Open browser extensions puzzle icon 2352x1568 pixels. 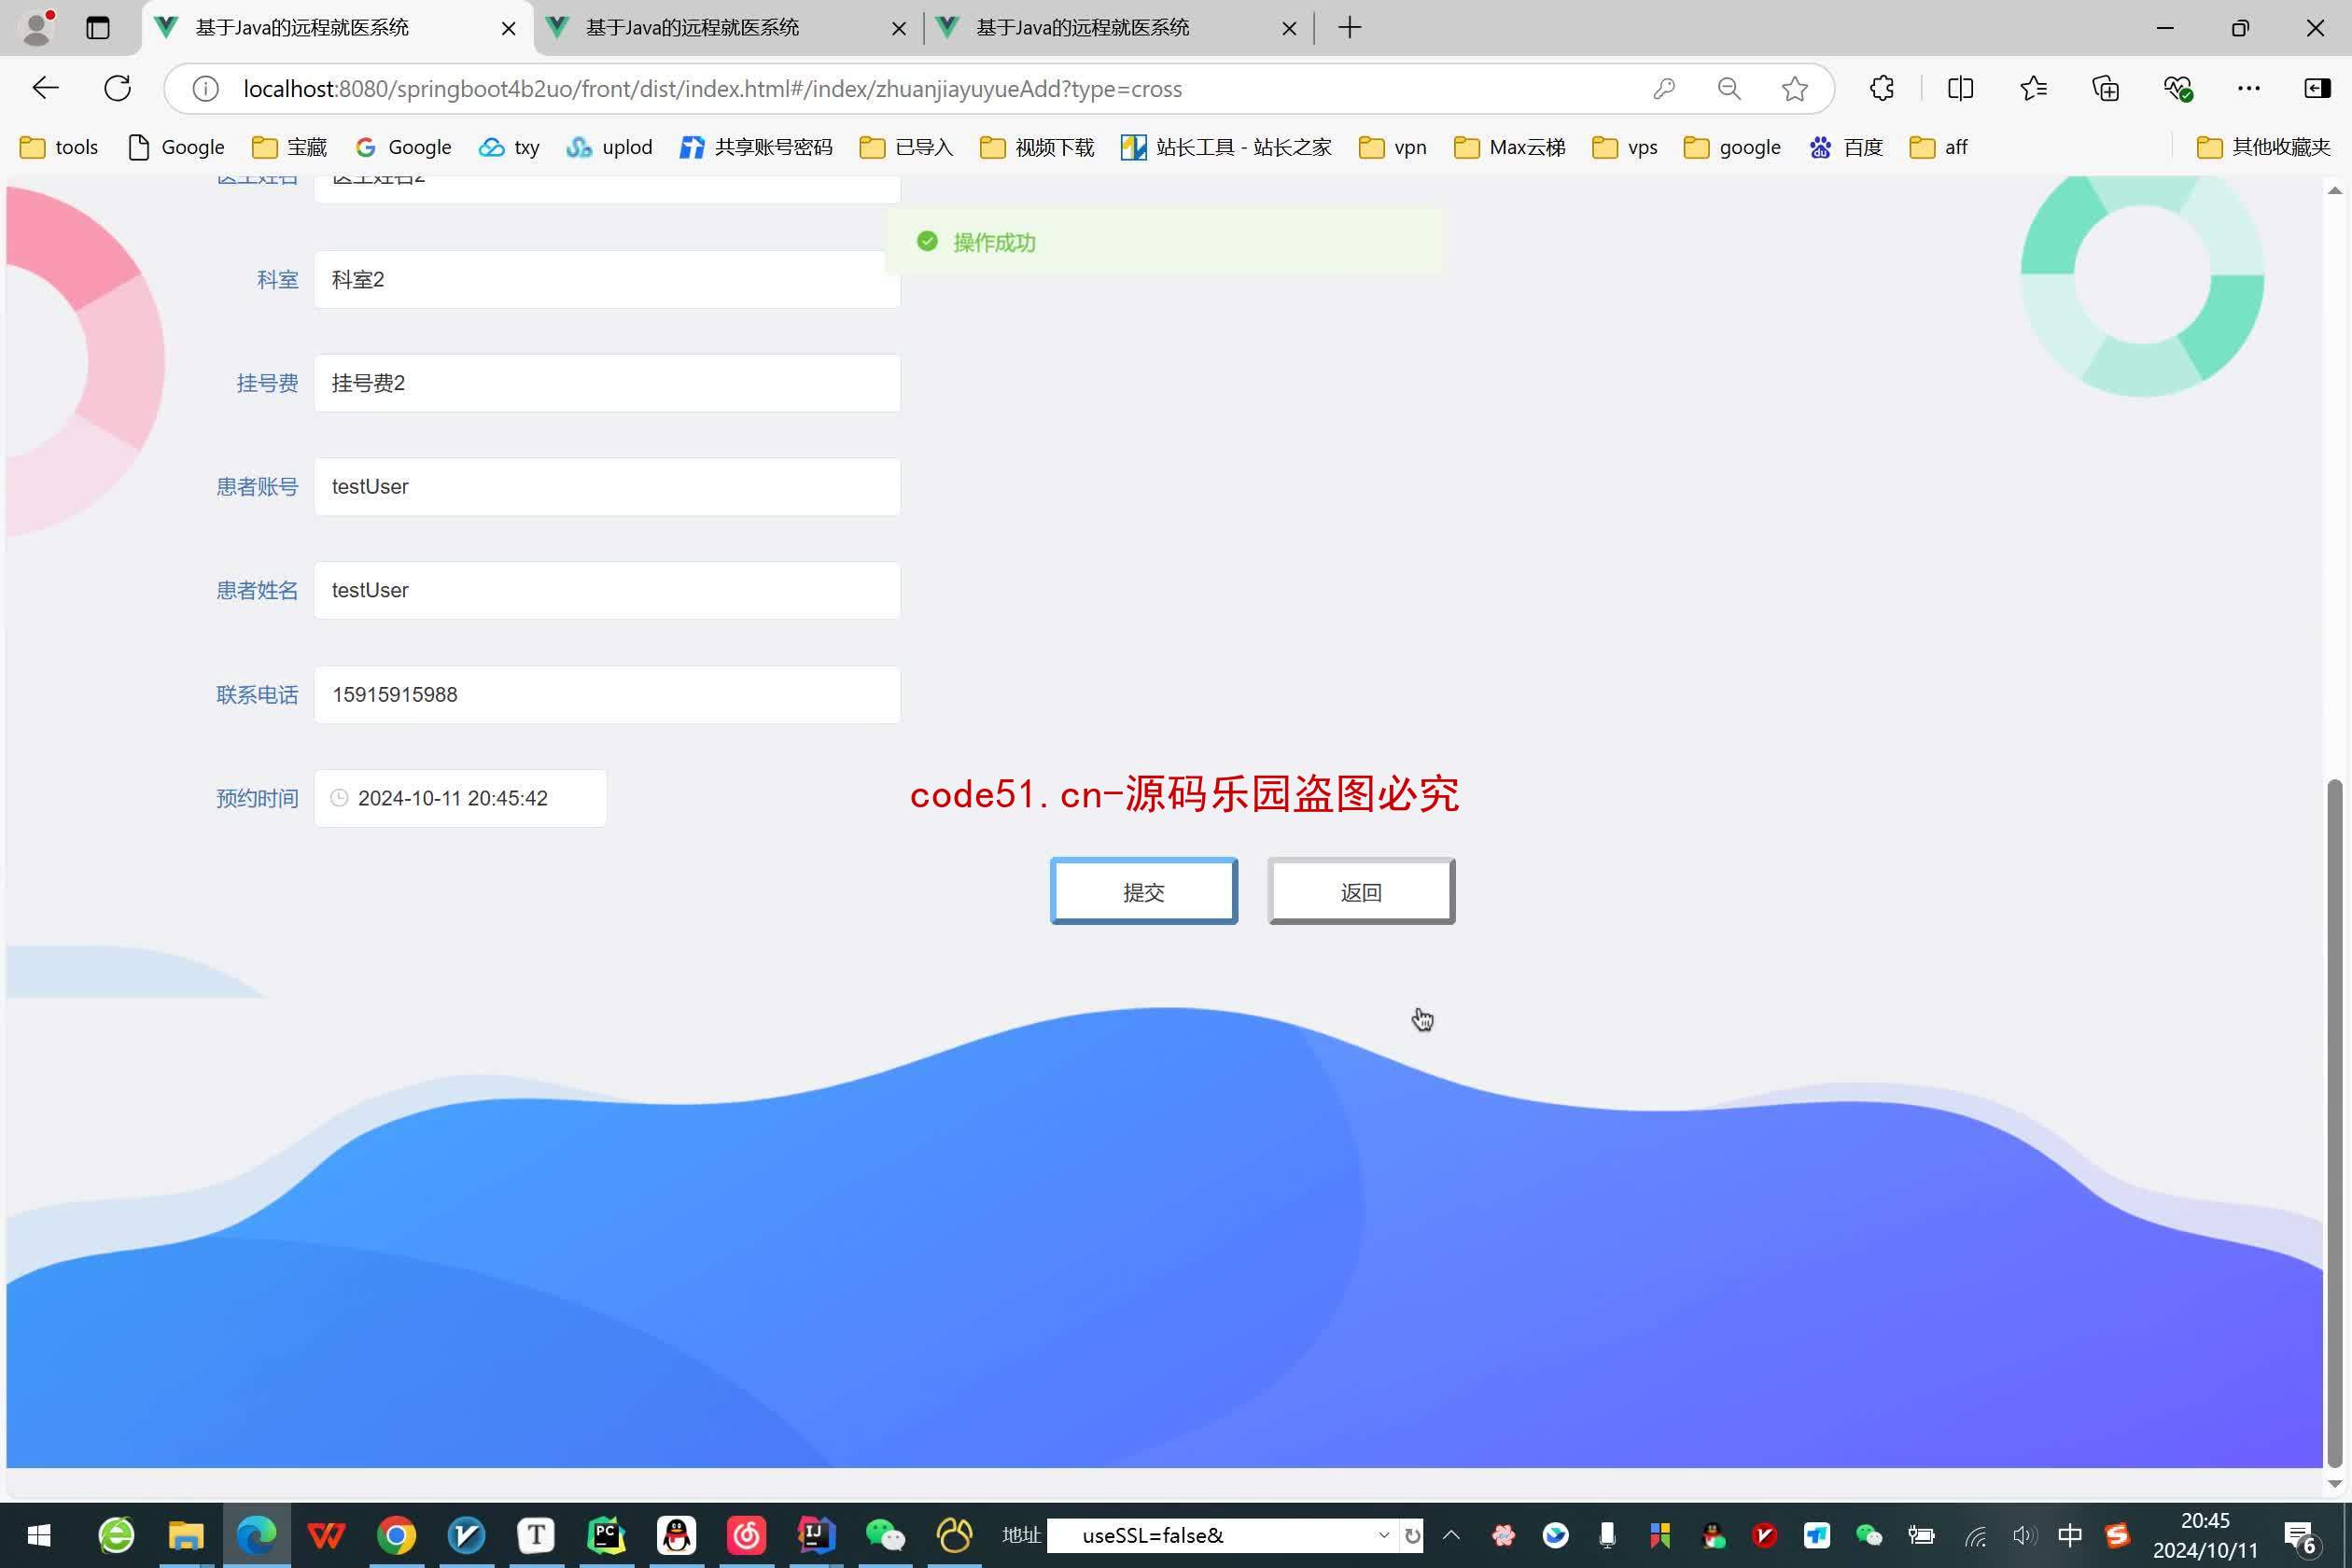pyautogui.click(x=1881, y=88)
